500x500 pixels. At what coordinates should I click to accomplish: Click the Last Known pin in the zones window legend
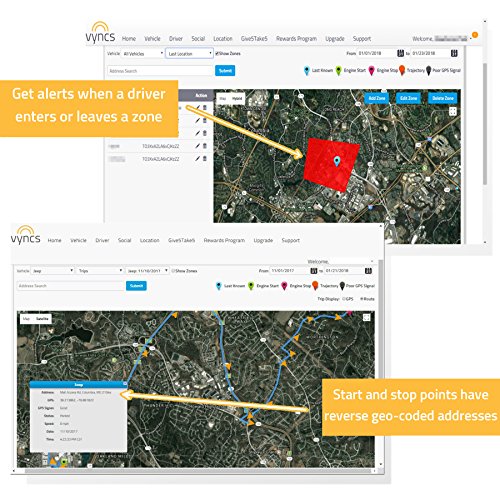(x=307, y=70)
